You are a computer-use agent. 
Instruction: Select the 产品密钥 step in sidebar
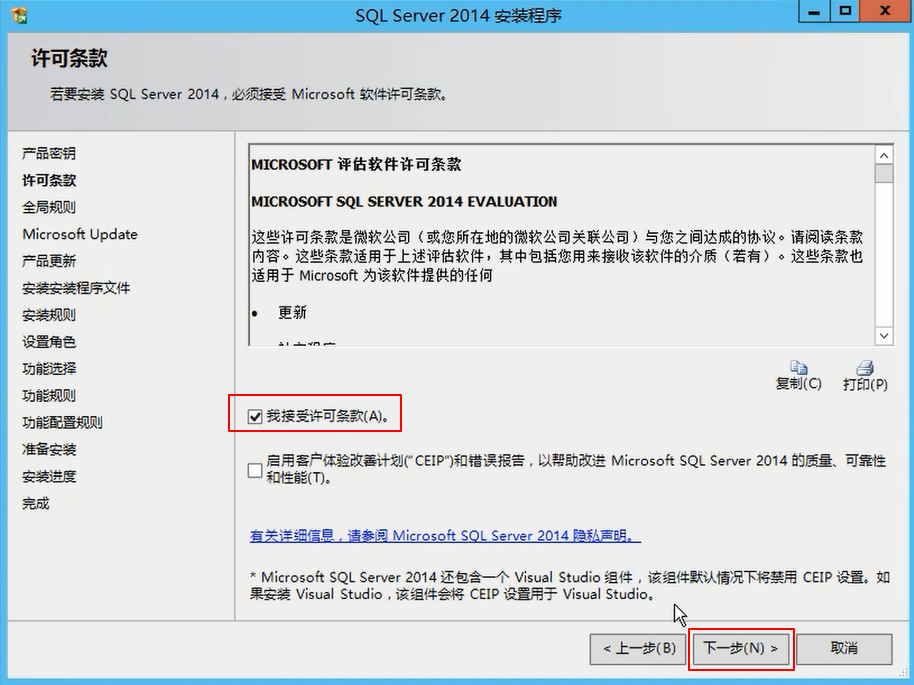point(49,153)
